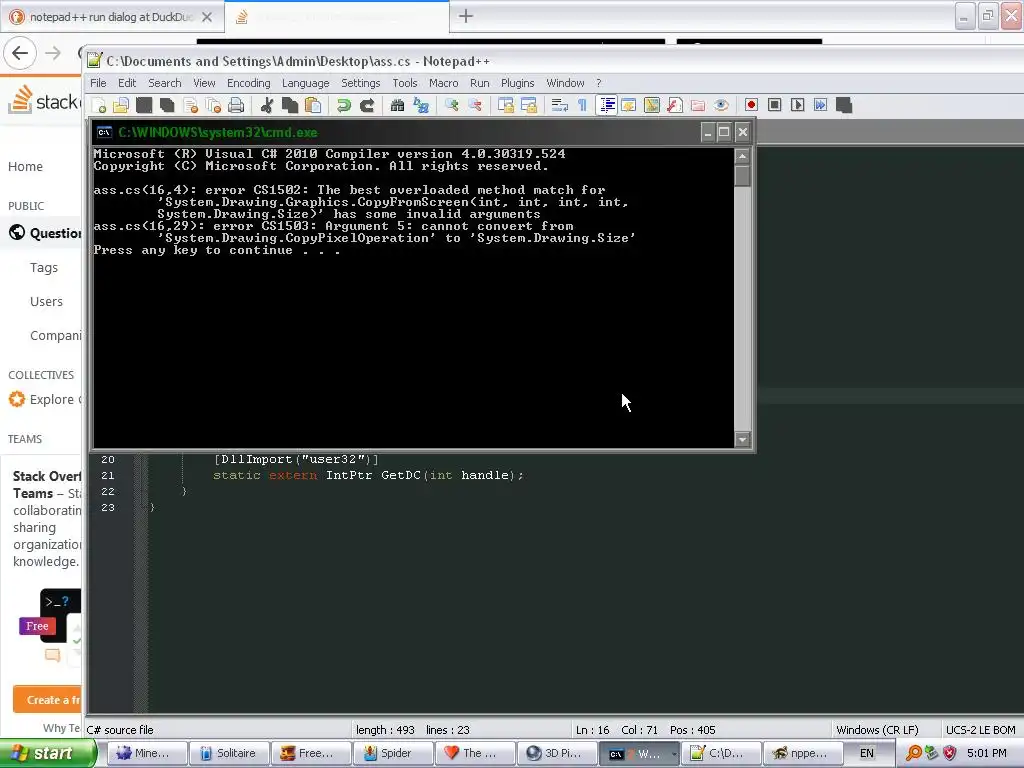This screenshot has width=1024, height=768.
Task: Start macro recording with the red dot
Action: (x=751, y=105)
